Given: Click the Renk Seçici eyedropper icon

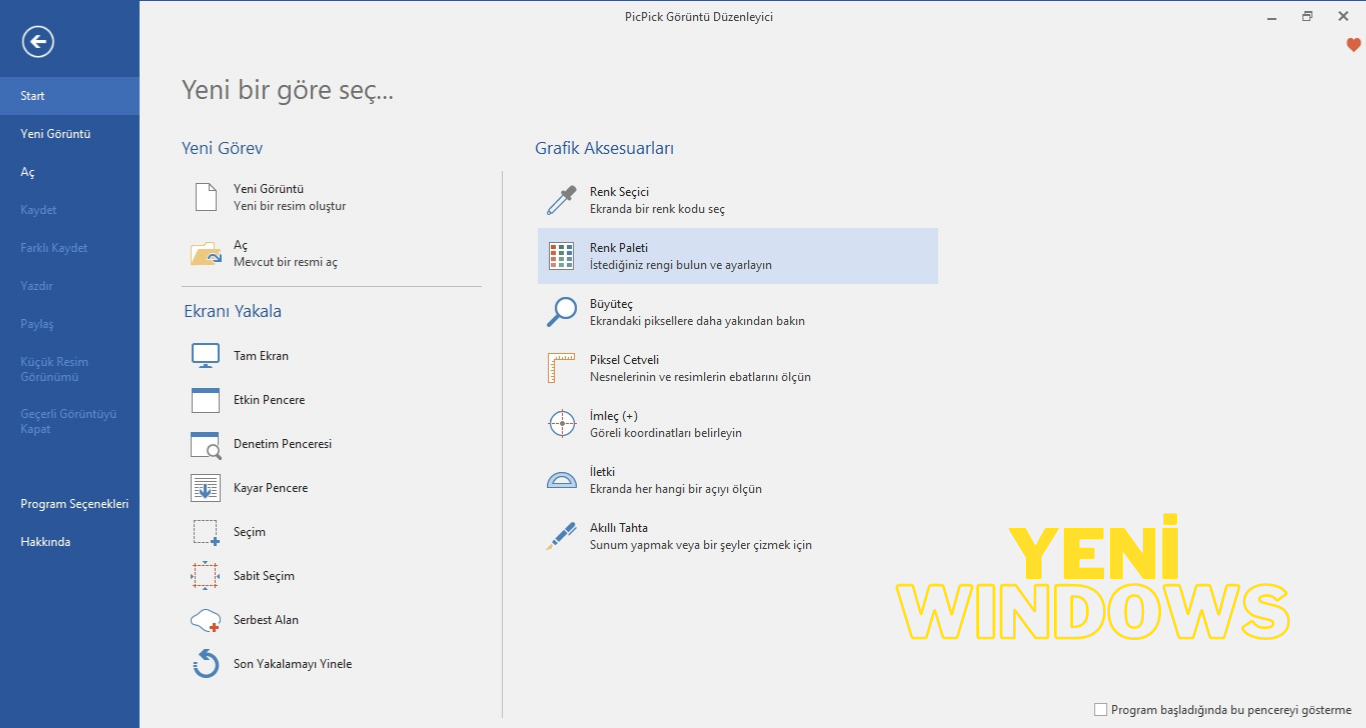Looking at the screenshot, I should coord(561,200).
